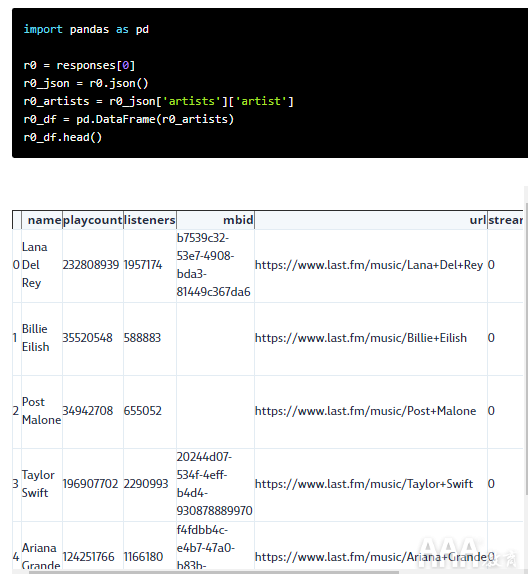Image resolution: width=528 pixels, height=574 pixels.
Task: Click listeners value 588883
Action: [142, 338]
